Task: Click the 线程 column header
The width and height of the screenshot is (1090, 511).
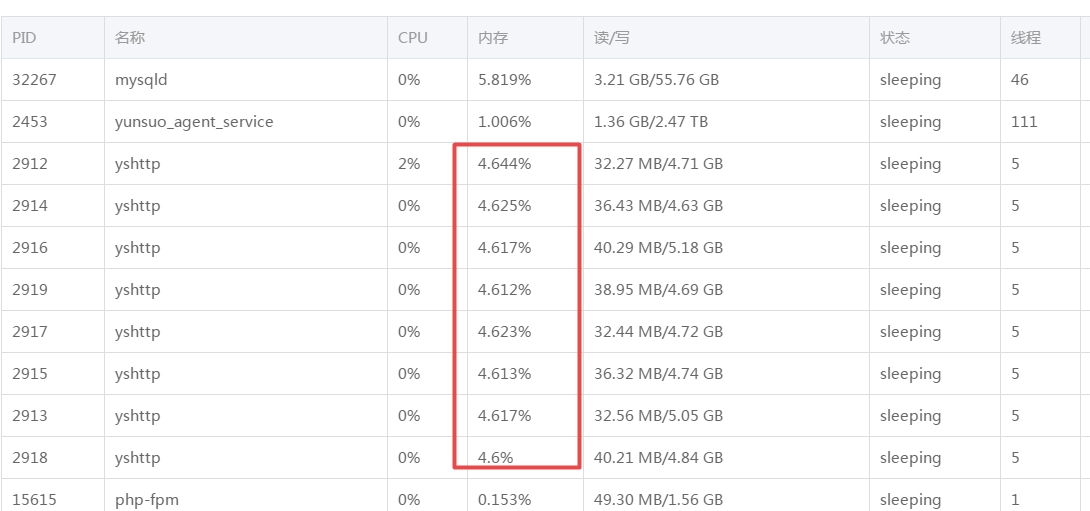Action: pyautogui.click(x=1026, y=38)
